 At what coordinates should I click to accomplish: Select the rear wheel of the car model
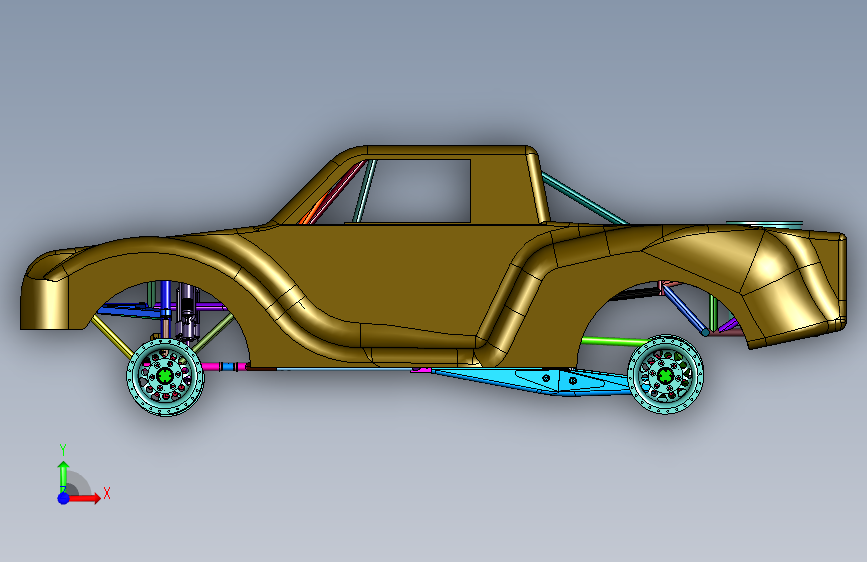tap(665, 374)
